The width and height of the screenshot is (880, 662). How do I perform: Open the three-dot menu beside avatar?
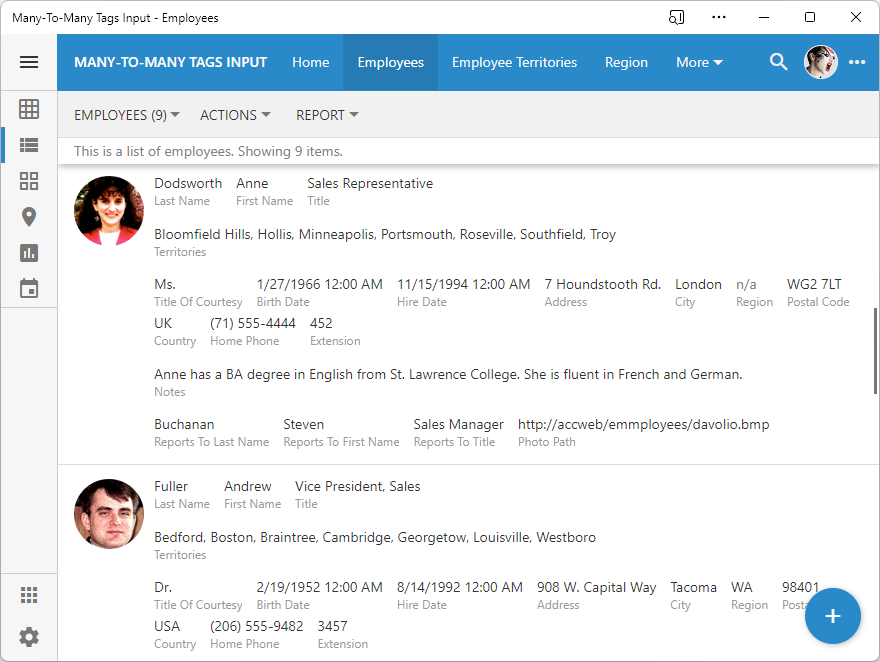pos(857,62)
